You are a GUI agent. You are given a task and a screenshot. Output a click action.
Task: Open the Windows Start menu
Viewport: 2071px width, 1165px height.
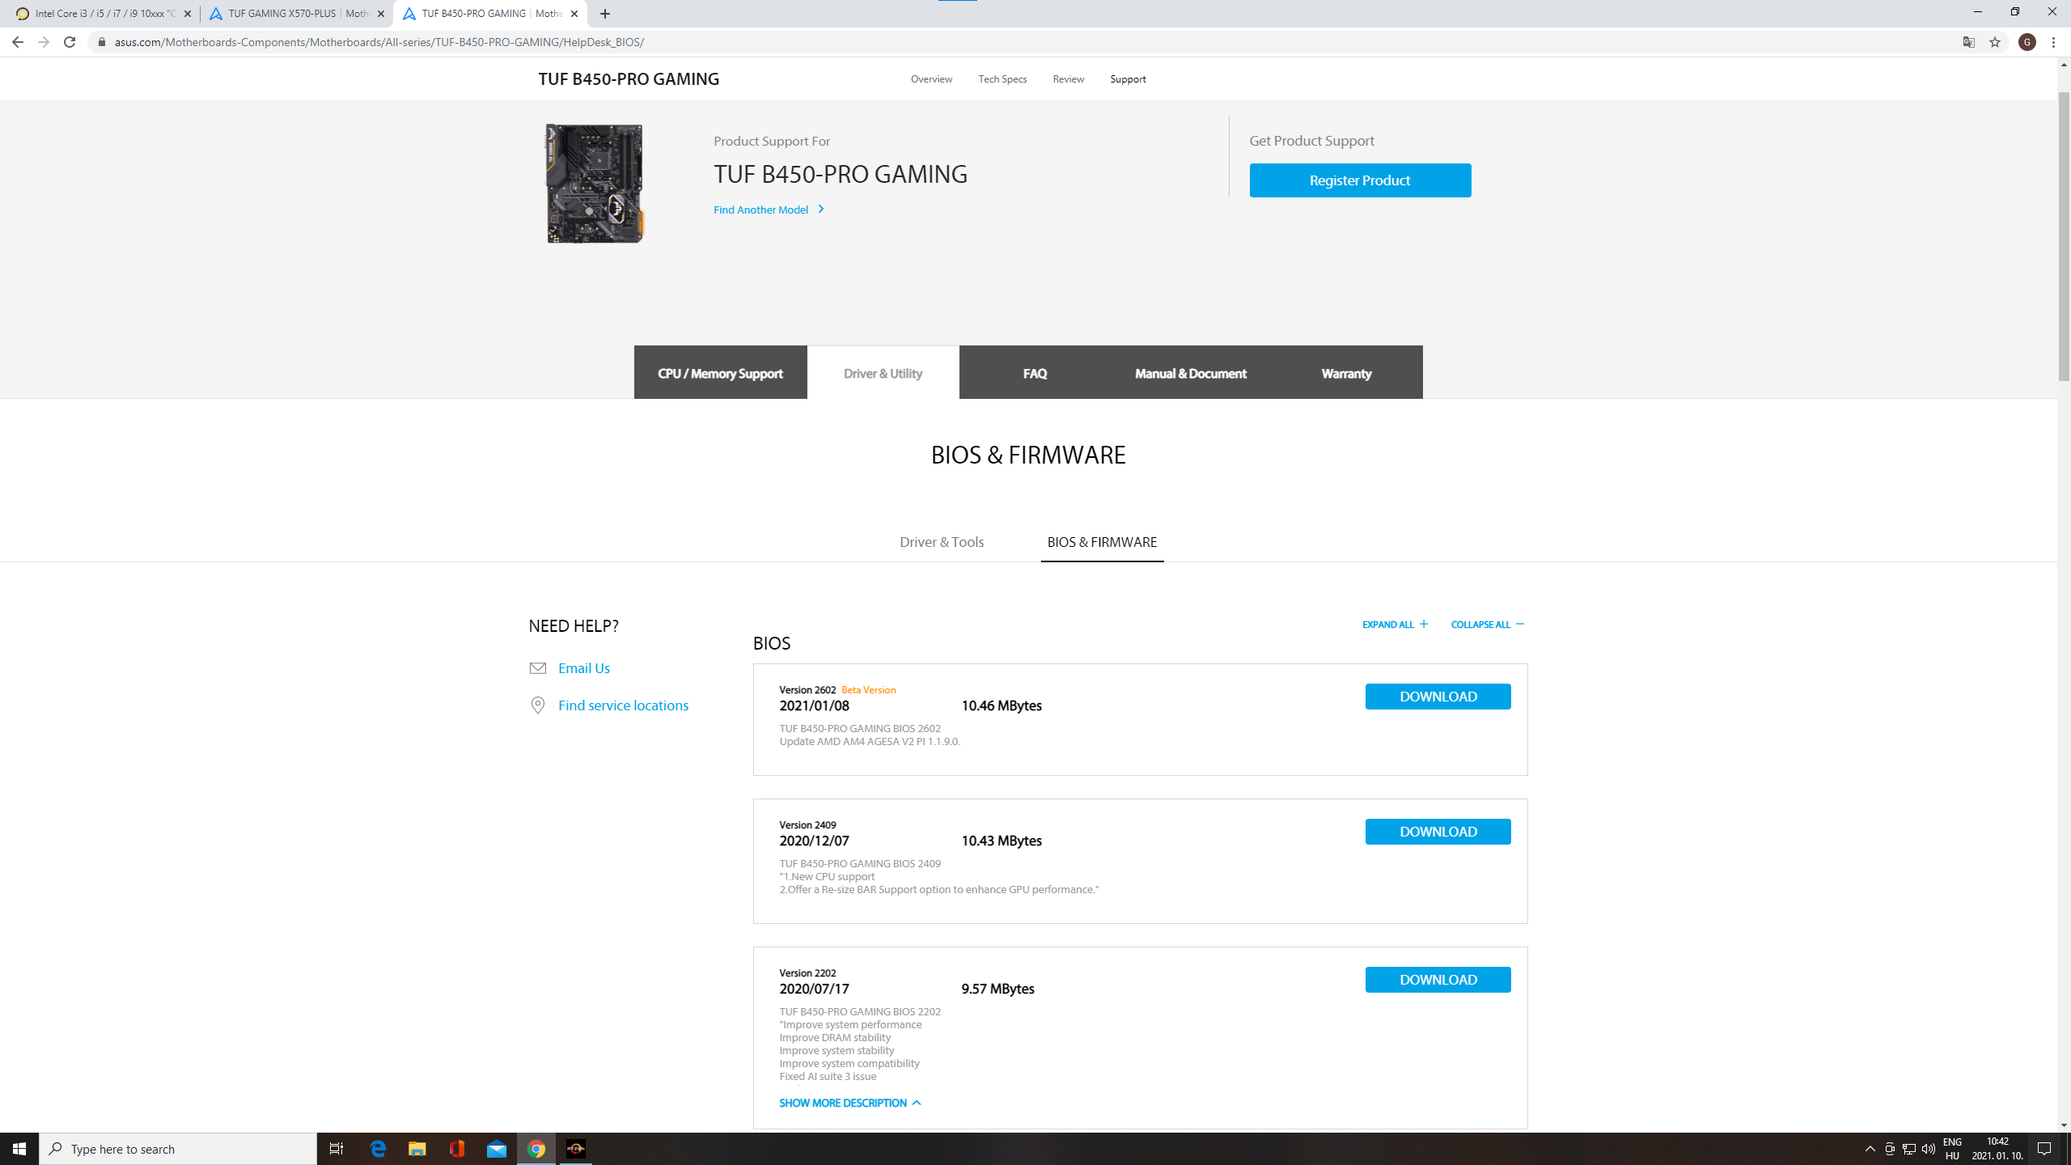19,1149
